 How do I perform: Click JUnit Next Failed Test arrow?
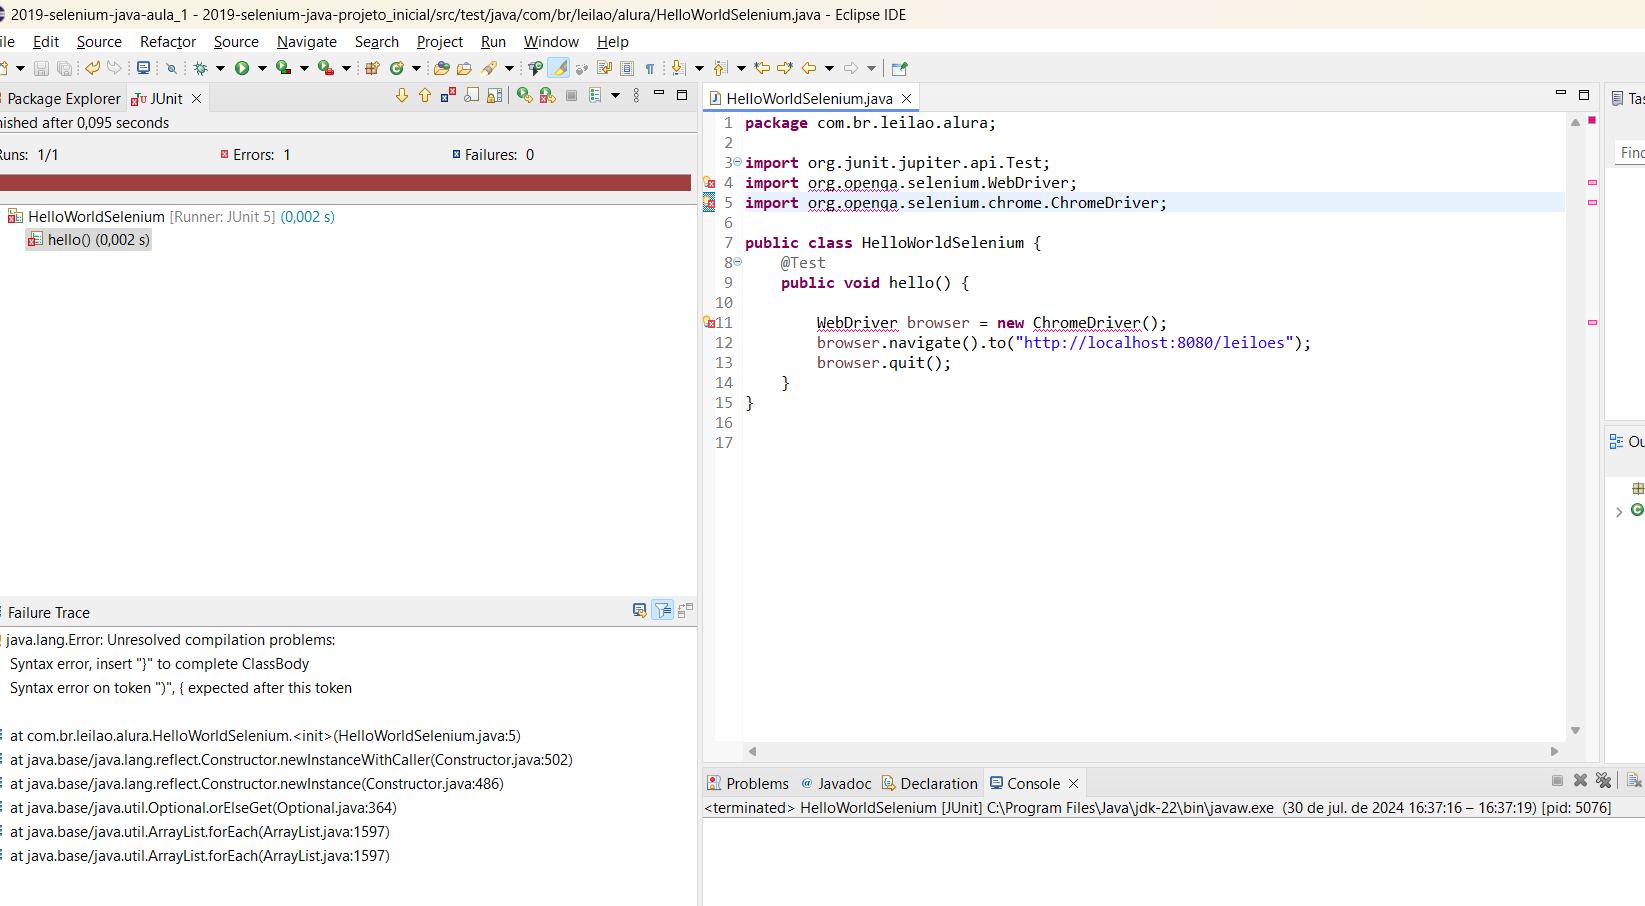[402, 95]
